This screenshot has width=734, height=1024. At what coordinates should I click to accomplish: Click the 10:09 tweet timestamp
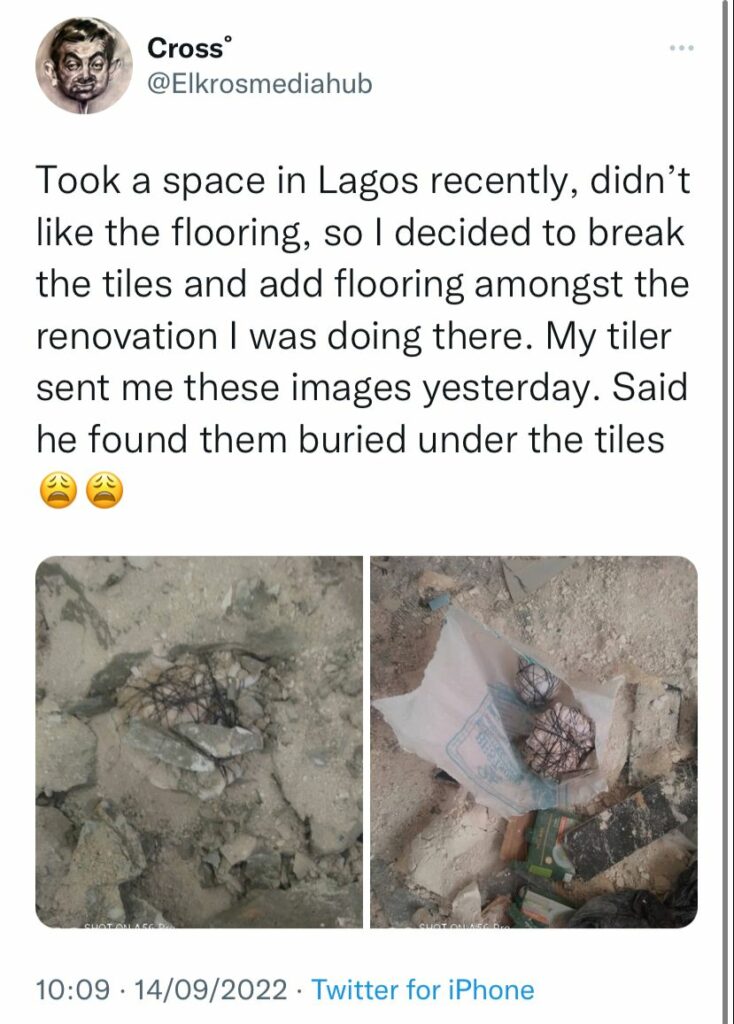click(x=72, y=989)
